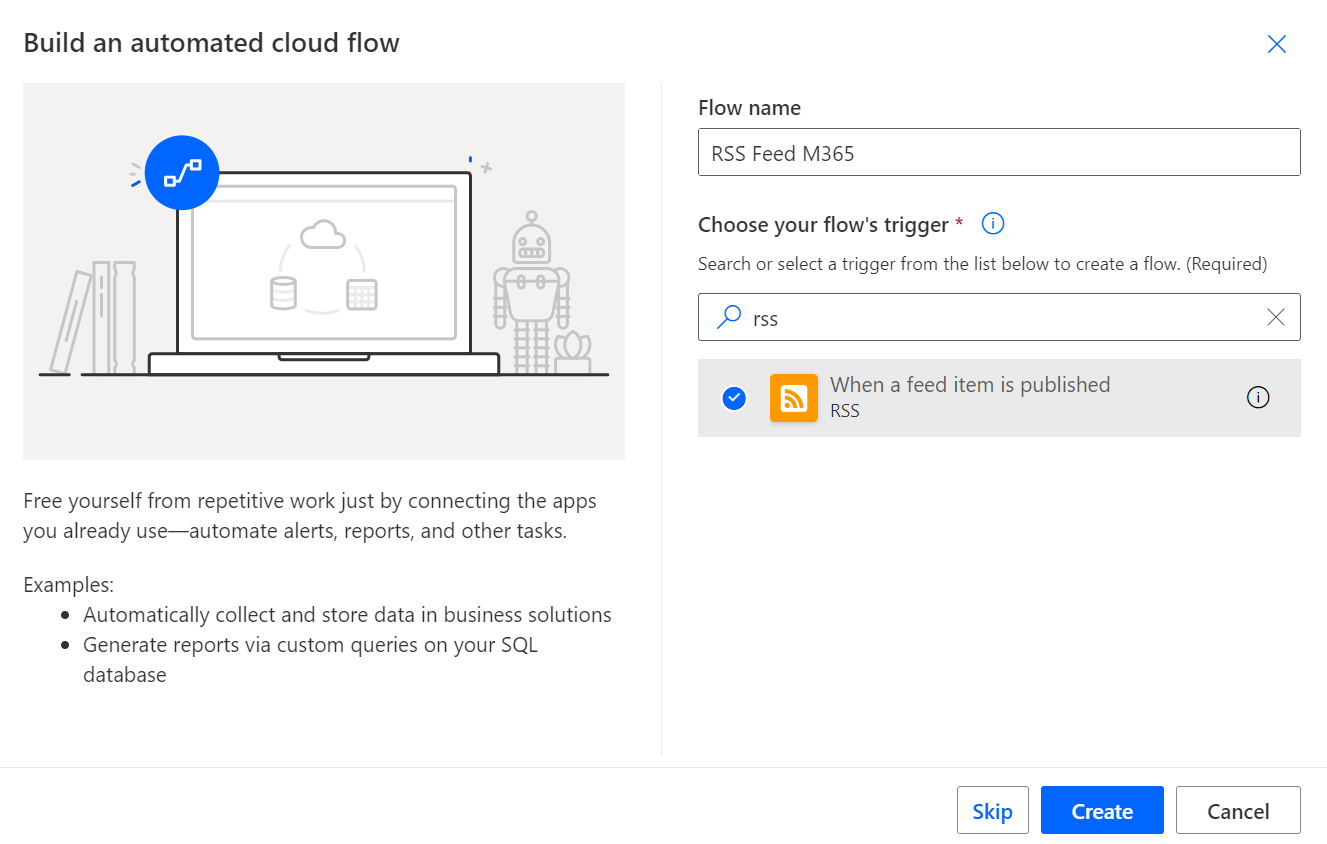The image size is (1327, 844).
Task: Uncheck the selected RSS trigger checkbox
Action: tap(734, 398)
